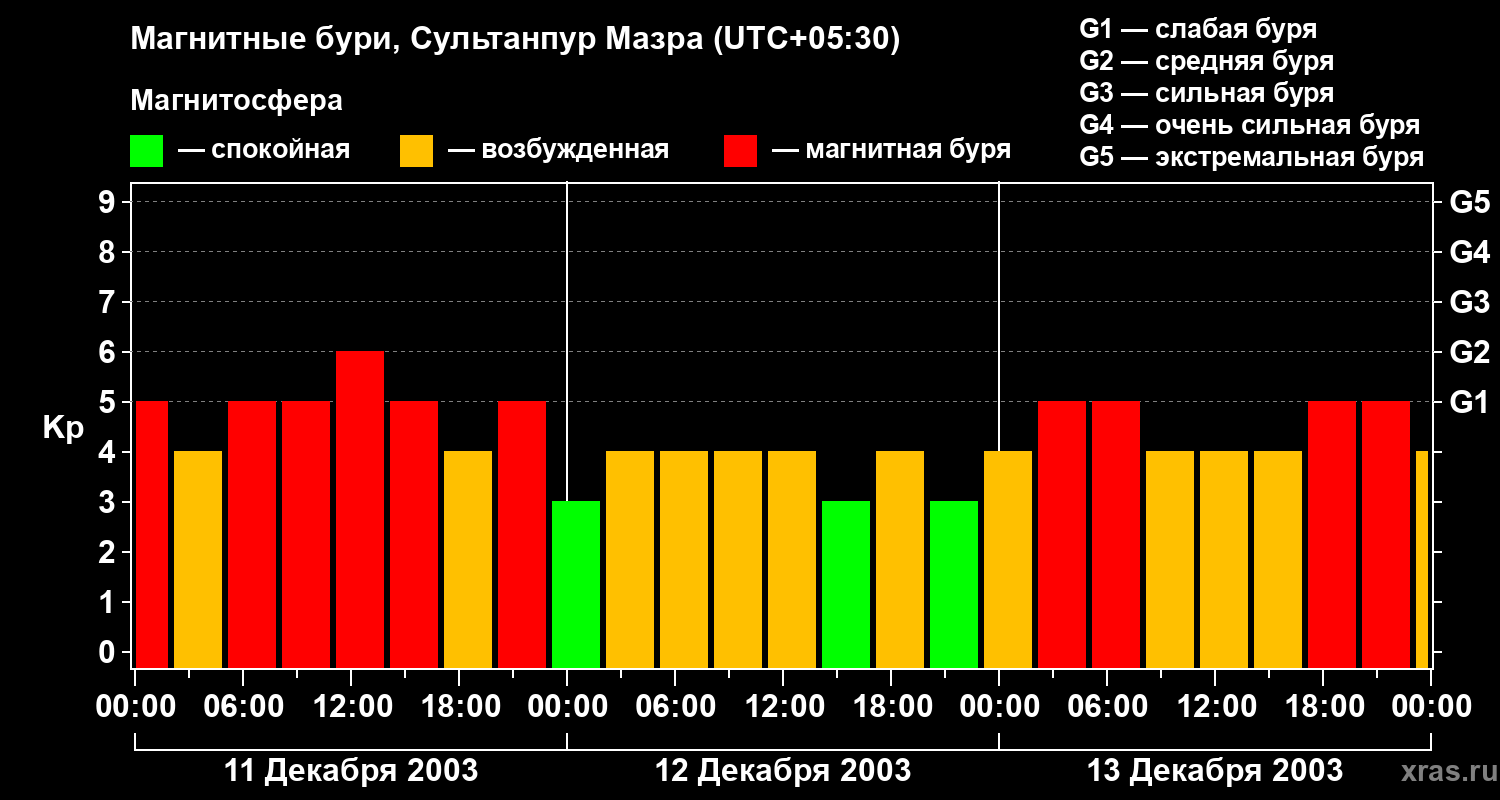Click the red bar reaching Kp 6

(360, 510)
